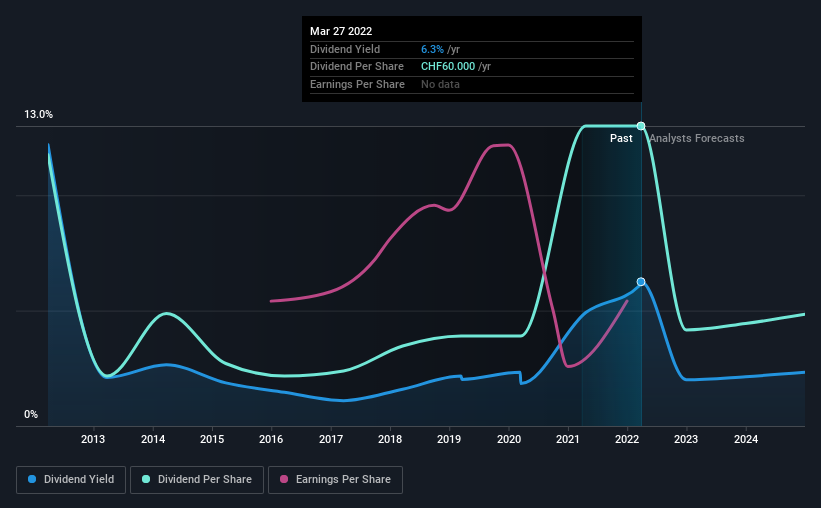Click the 0% y-axis label
Image resolution: width=821 pixels, height=508 pixels.
click(31, 415)
